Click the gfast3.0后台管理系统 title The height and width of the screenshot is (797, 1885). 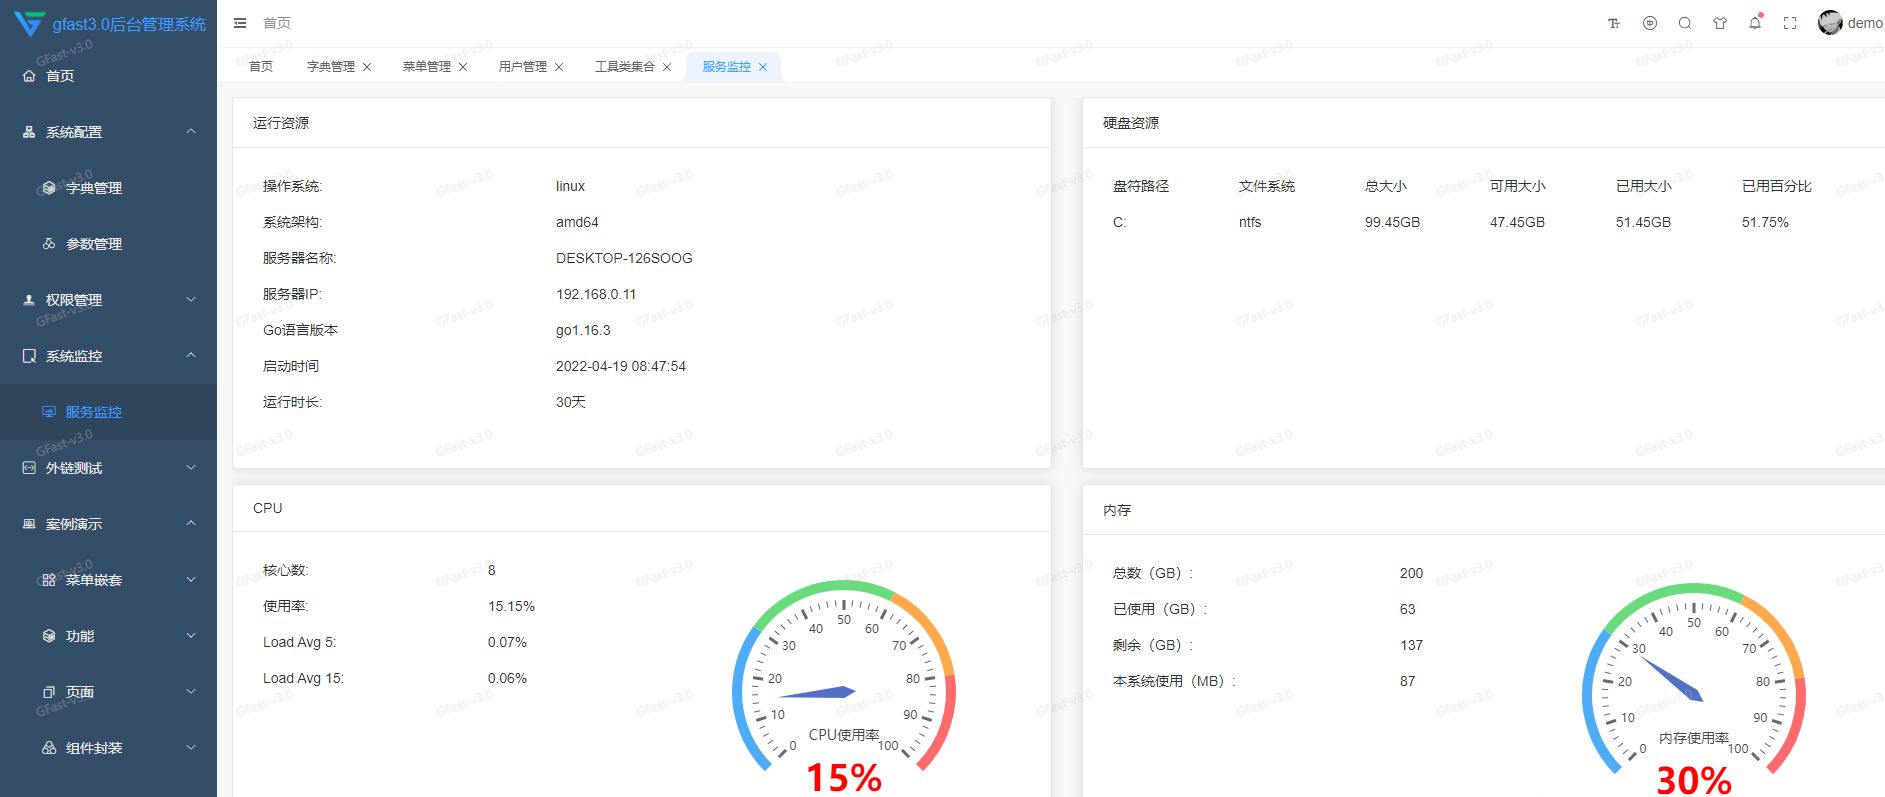[x=129, y=24]
